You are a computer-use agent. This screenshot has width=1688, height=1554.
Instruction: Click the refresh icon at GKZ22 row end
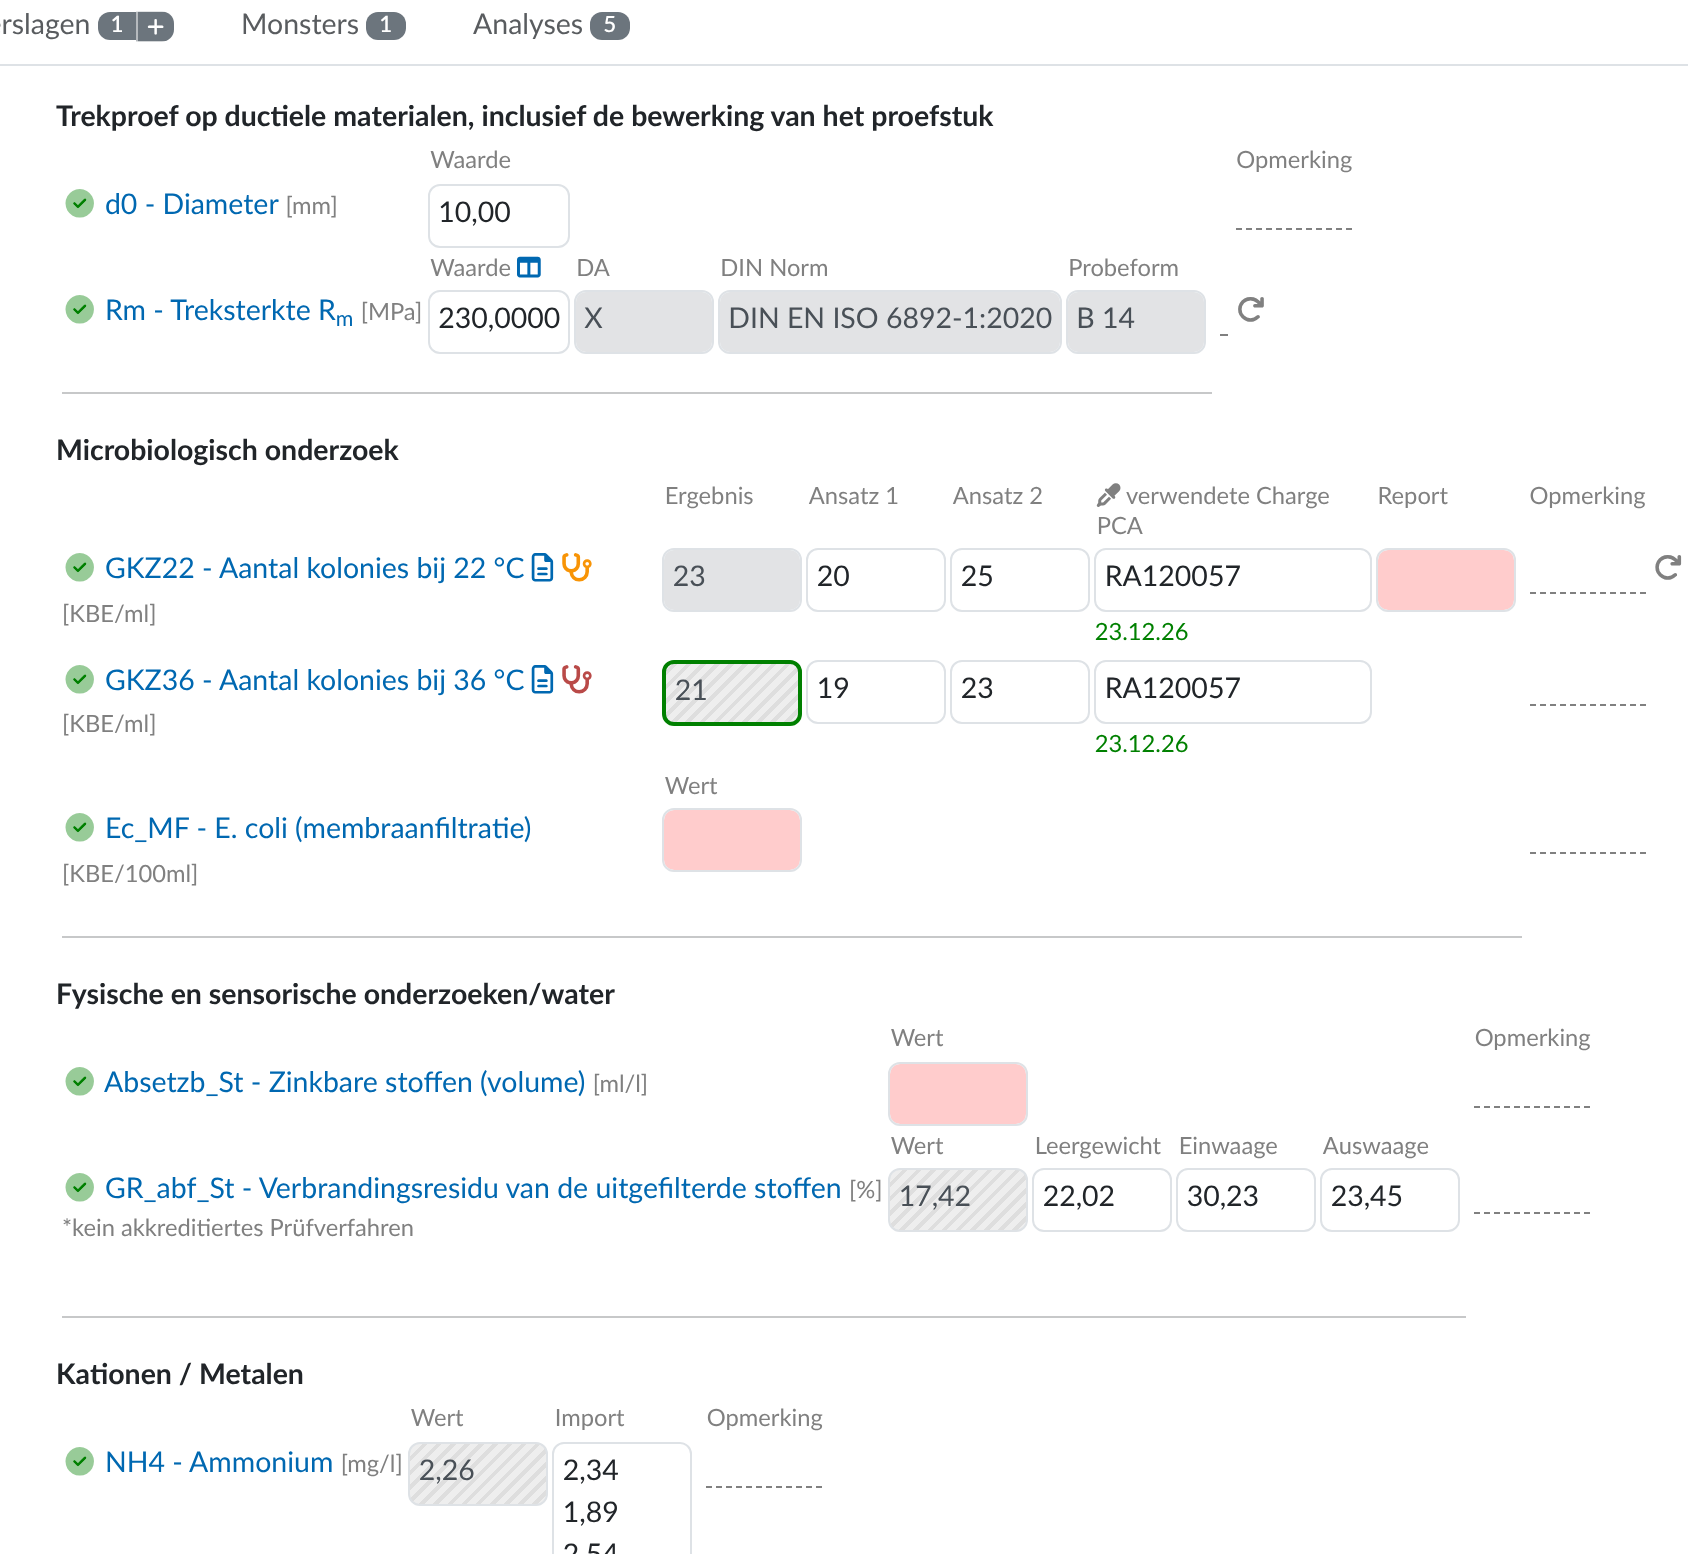tap(1668, 568)
